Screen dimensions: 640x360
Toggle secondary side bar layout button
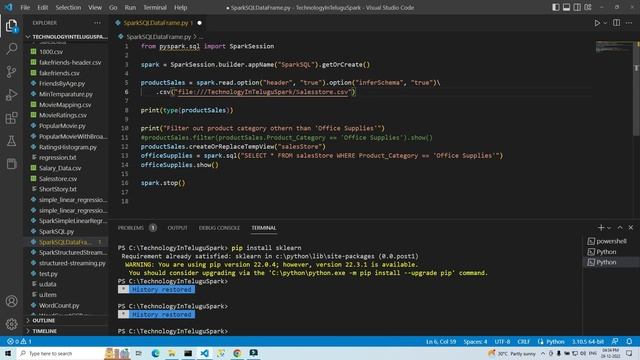[x=577, y=7]
